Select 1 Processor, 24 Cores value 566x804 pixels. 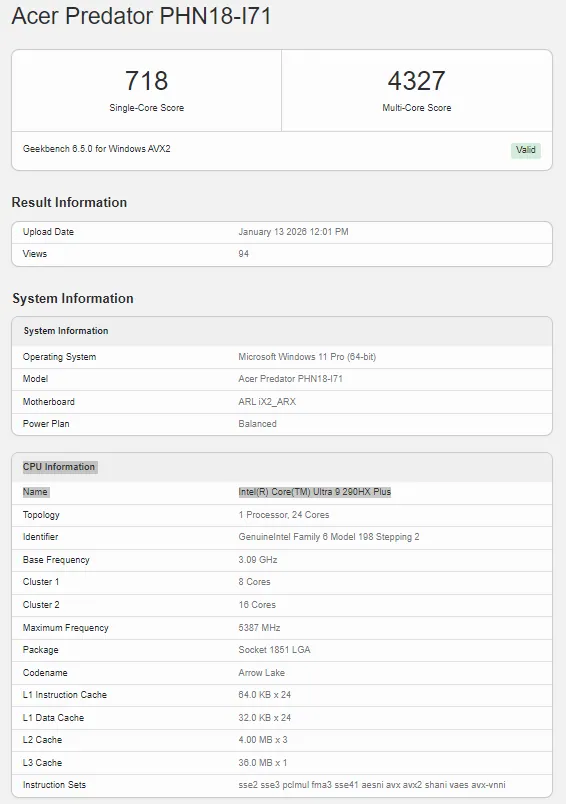click(284, 515)
